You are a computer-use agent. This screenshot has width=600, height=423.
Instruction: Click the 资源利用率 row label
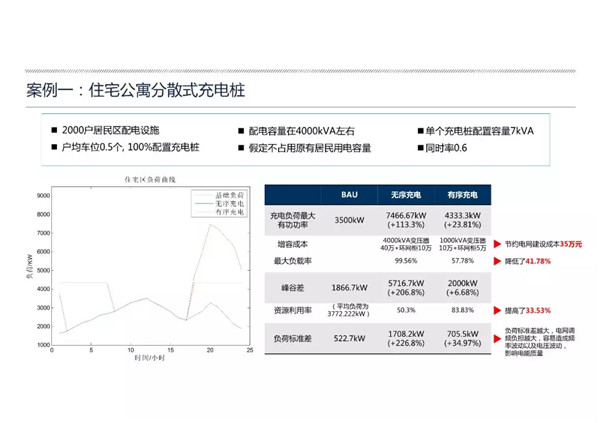pos(292,310)
